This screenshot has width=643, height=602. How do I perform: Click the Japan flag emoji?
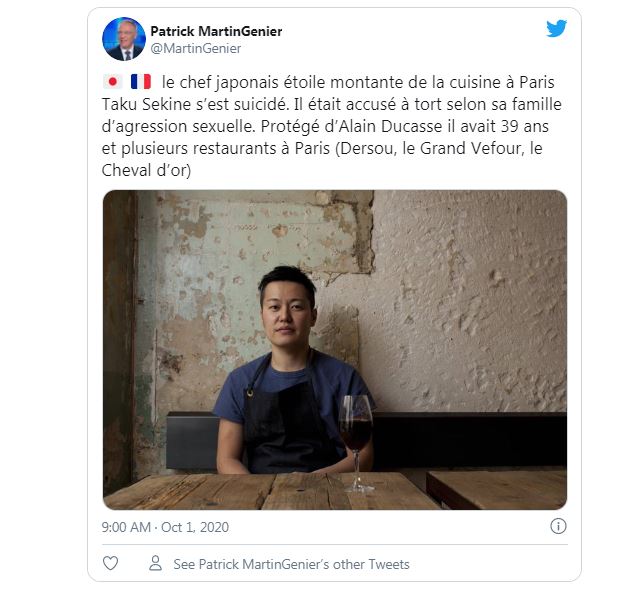[112, 82]
